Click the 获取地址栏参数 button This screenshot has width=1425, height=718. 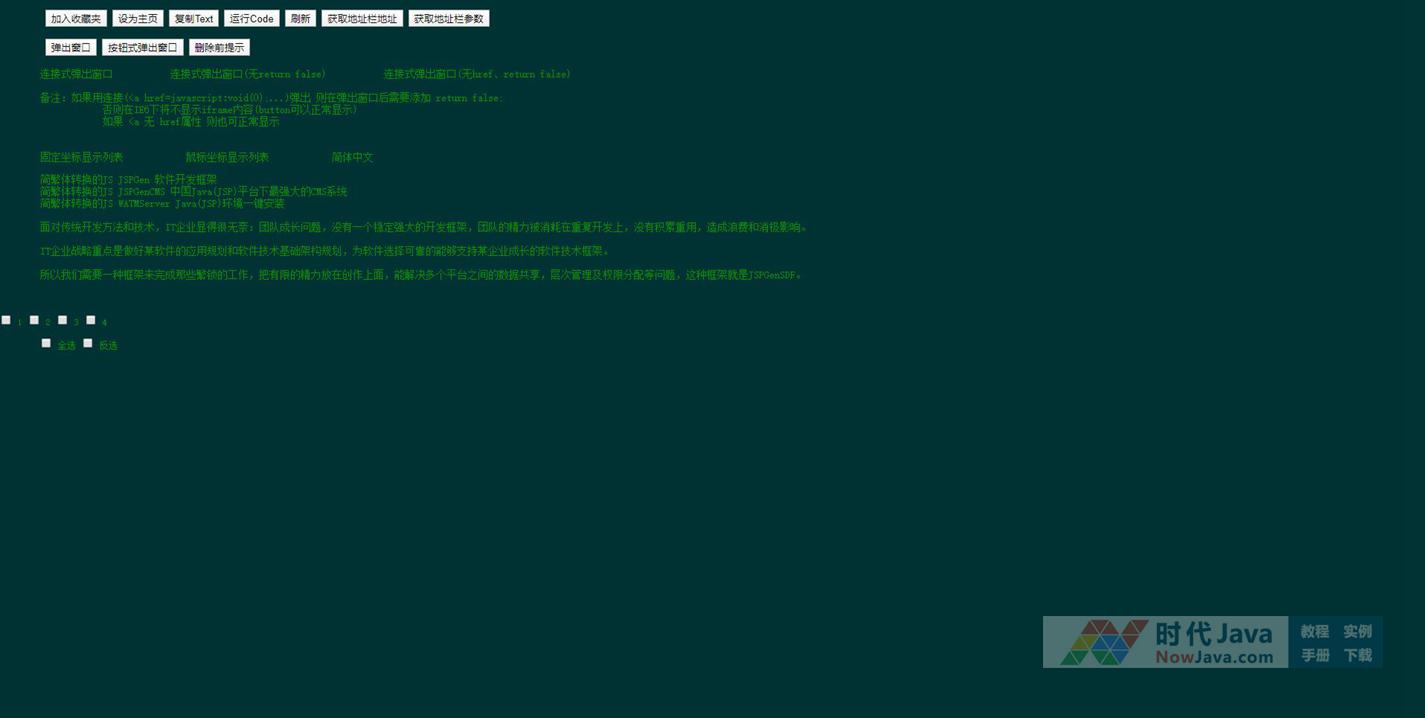point(448,19)
